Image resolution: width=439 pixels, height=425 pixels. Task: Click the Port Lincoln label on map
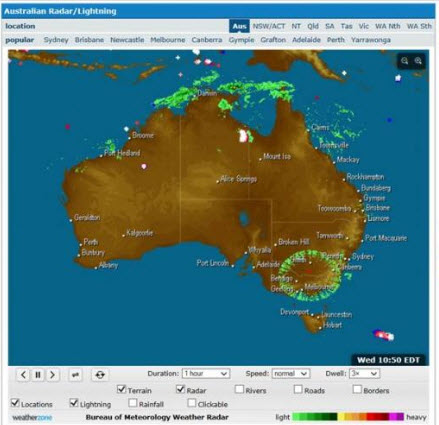[x=213, y=263]
